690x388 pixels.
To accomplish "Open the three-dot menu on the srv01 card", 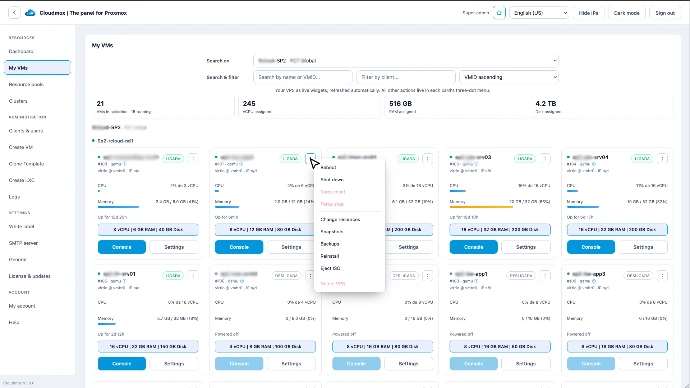I will 193,276.
